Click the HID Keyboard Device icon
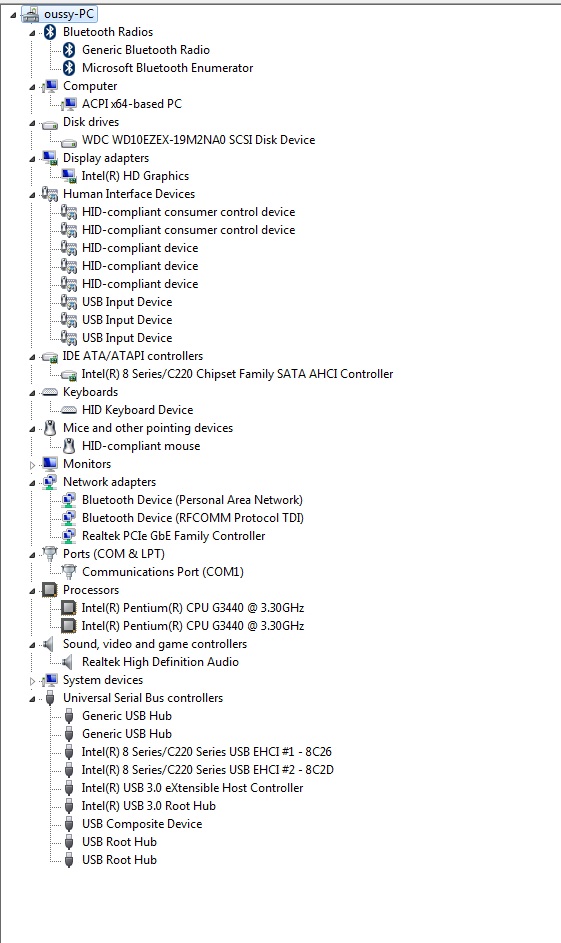561x943 pixels. (x=69, y=410)
